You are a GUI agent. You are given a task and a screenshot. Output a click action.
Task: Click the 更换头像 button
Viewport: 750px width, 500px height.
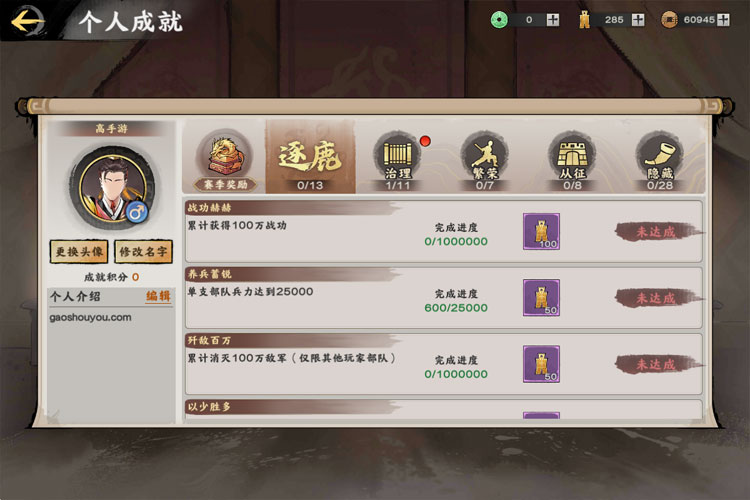[79, 252]
